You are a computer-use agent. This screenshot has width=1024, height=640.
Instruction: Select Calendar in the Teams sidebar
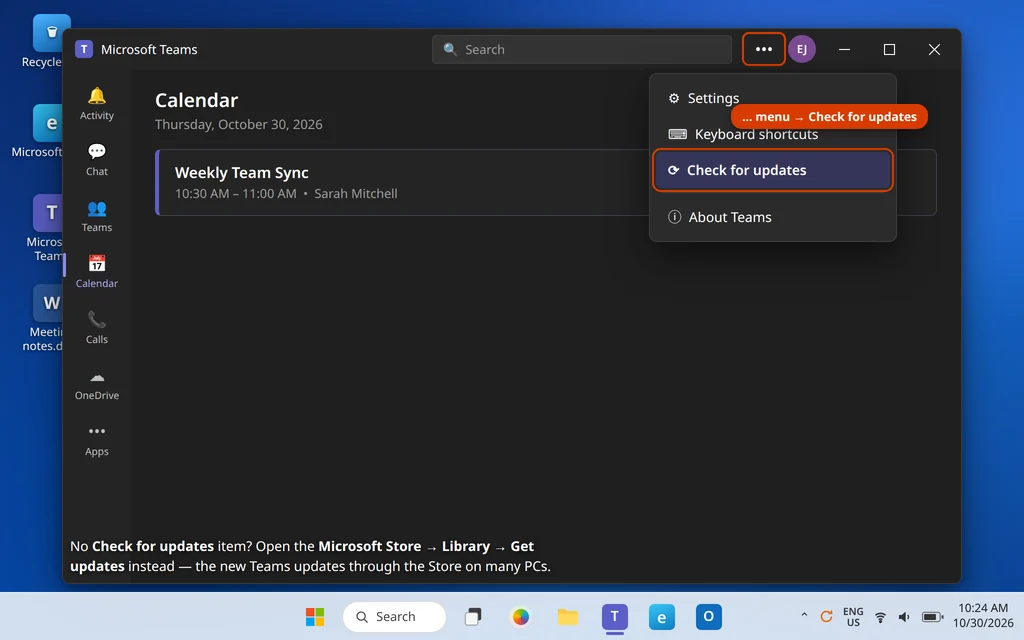pos(97,272)
